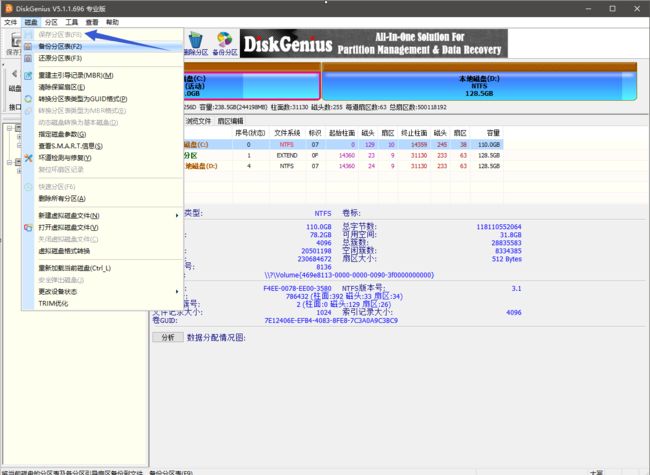
Task: Click the 数据分配情况图 label
Action: (x=216, y=338)
